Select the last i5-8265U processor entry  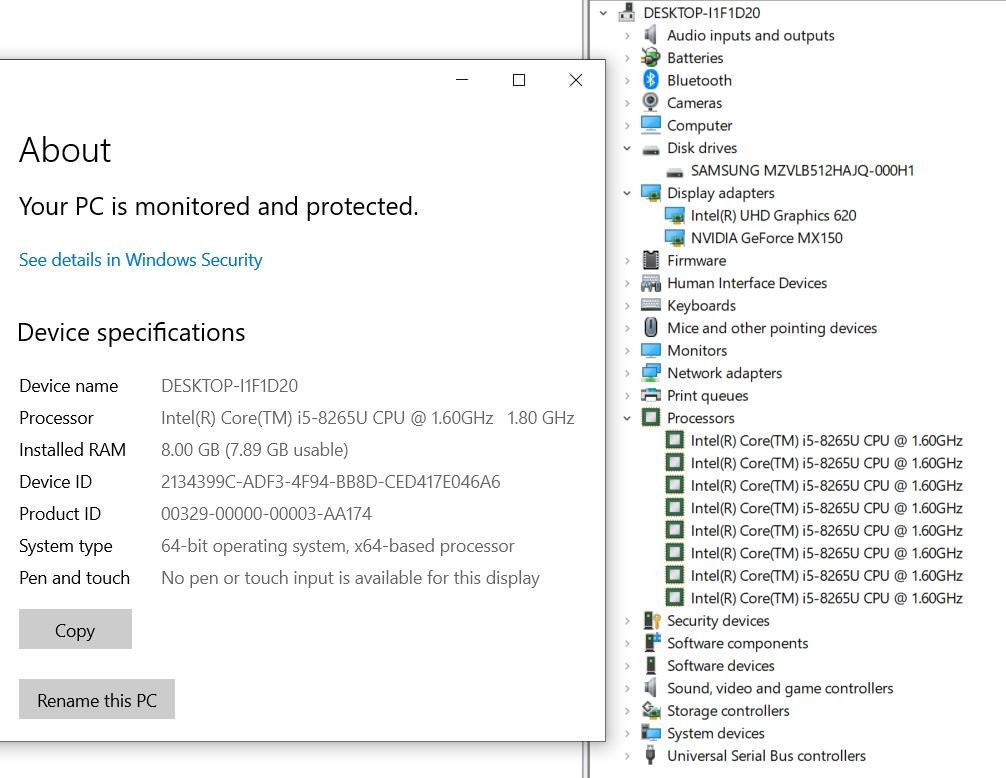pyautogui.click(x=826, y=598)
